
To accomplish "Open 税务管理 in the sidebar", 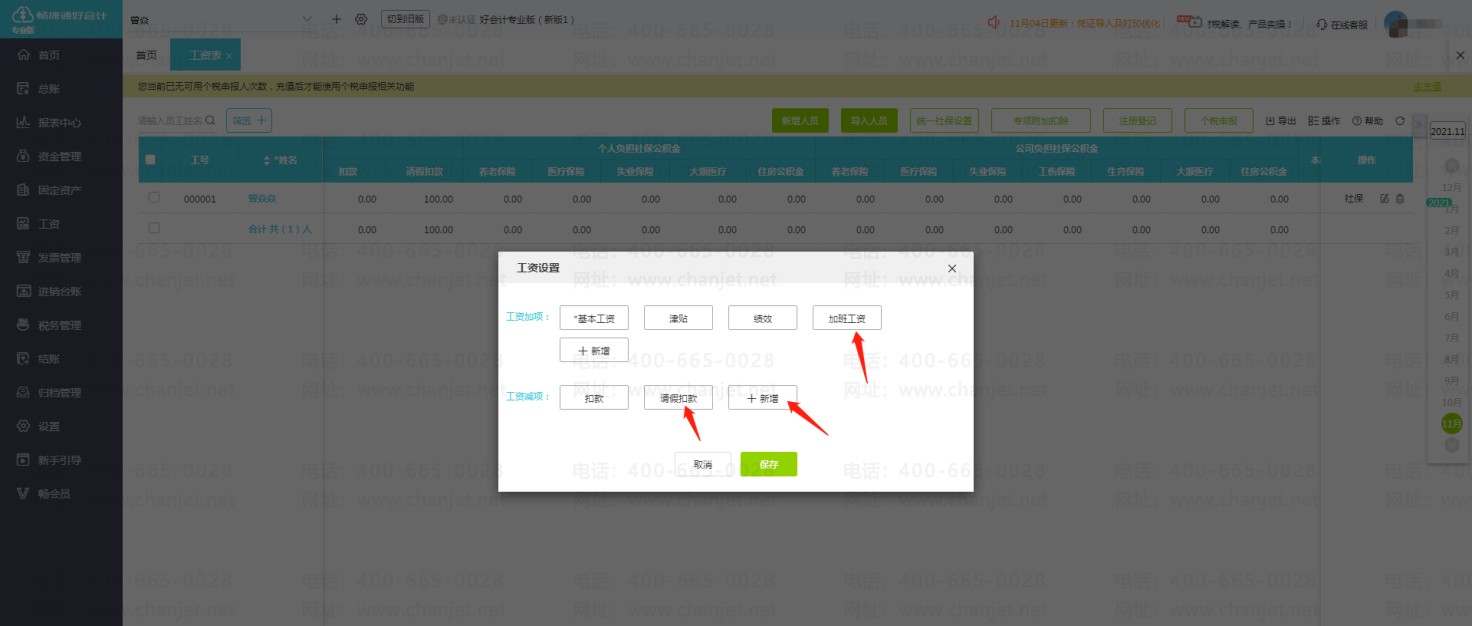I will (60, 325).
